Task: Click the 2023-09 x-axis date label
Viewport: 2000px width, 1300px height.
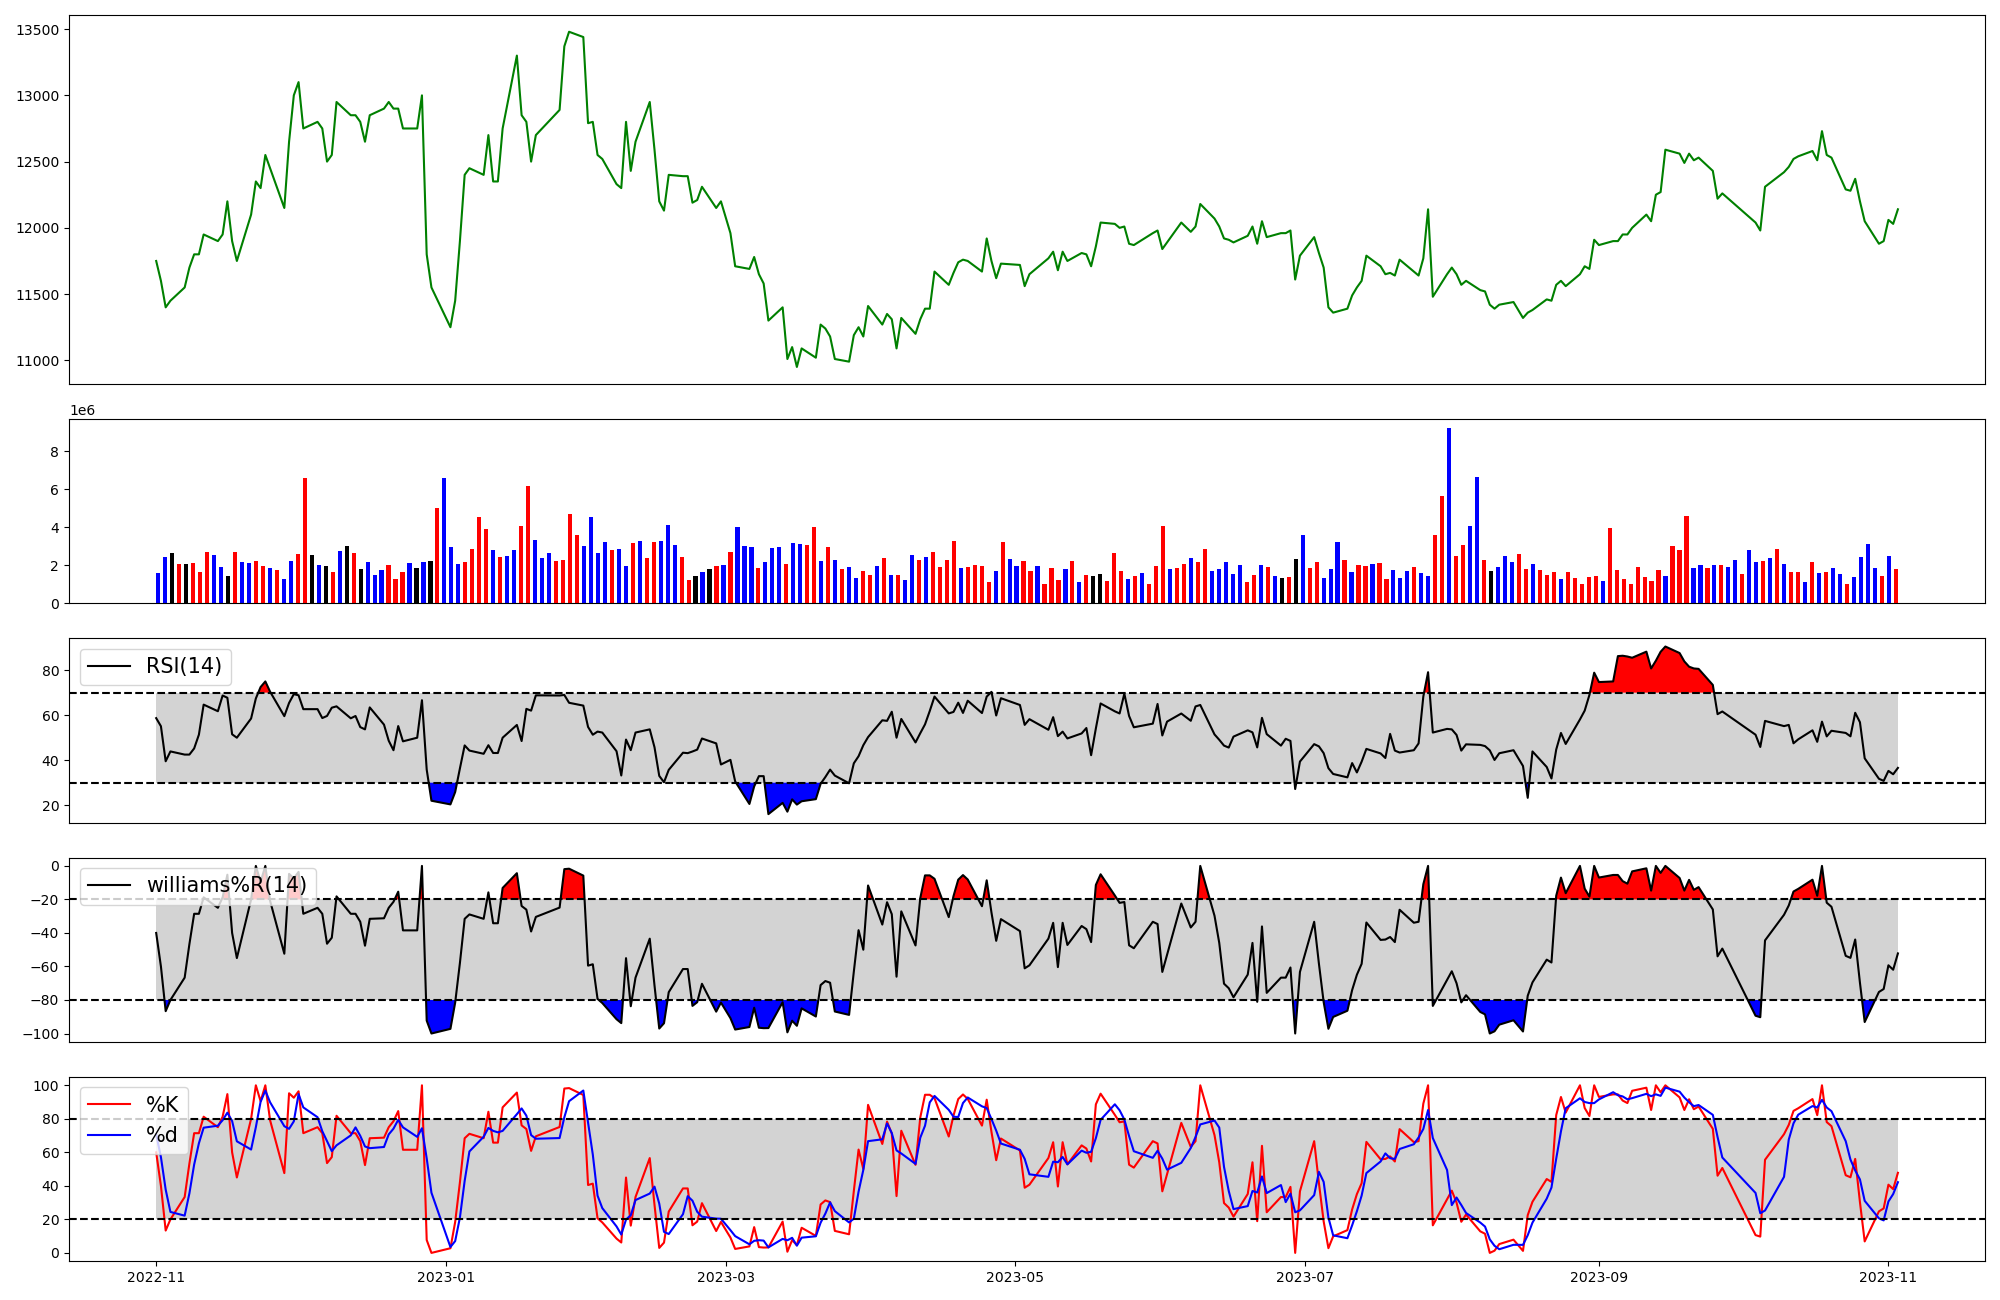Action: [1599, 1277]
